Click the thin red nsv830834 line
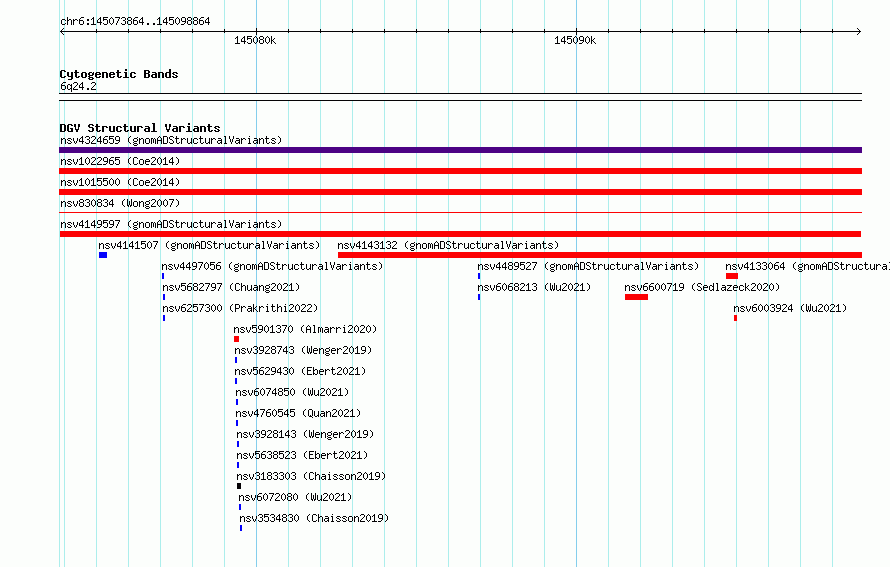The image size is (890, 567). tap(460, 213)
